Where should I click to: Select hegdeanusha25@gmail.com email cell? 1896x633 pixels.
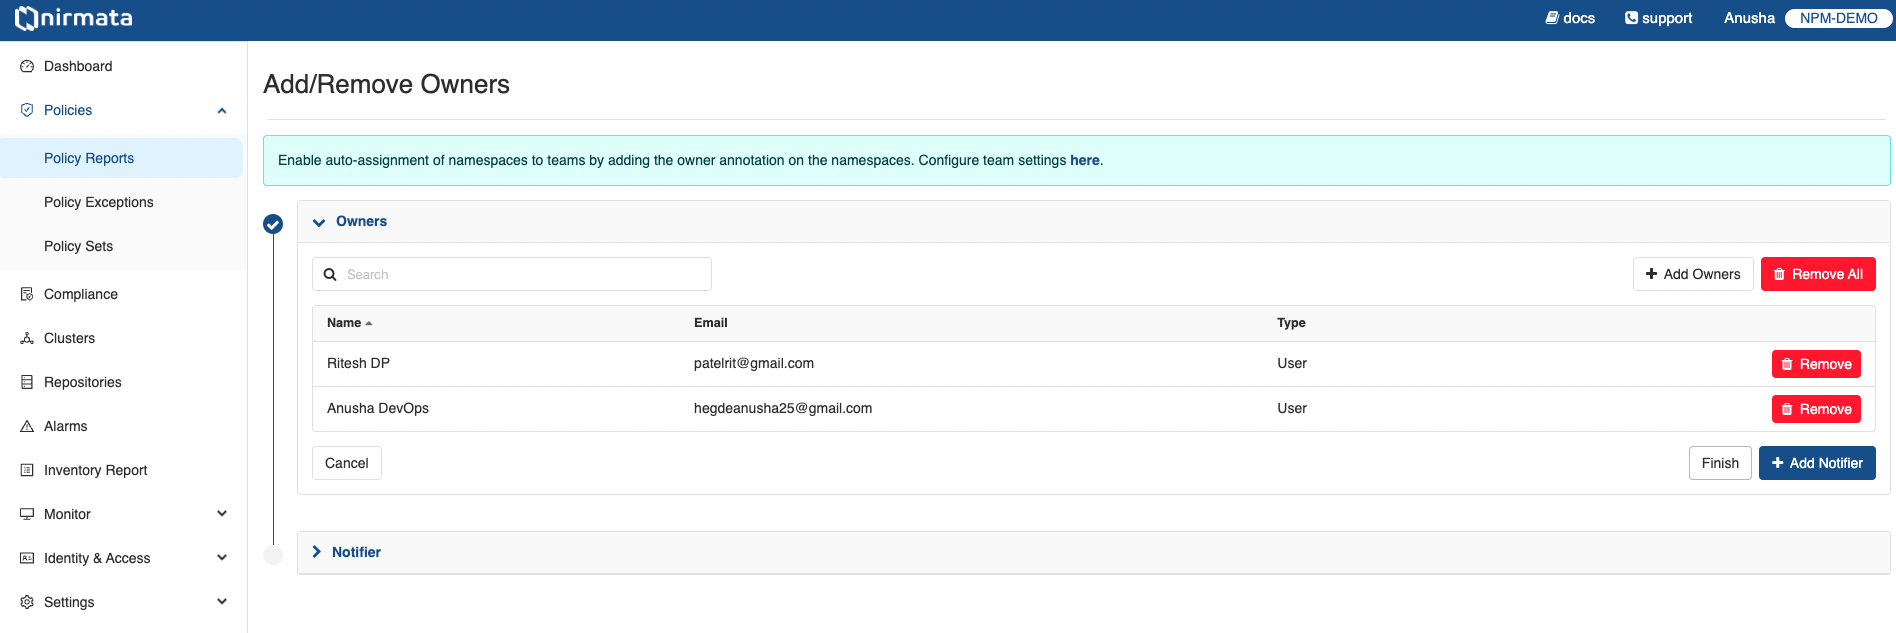coord(783,408)
